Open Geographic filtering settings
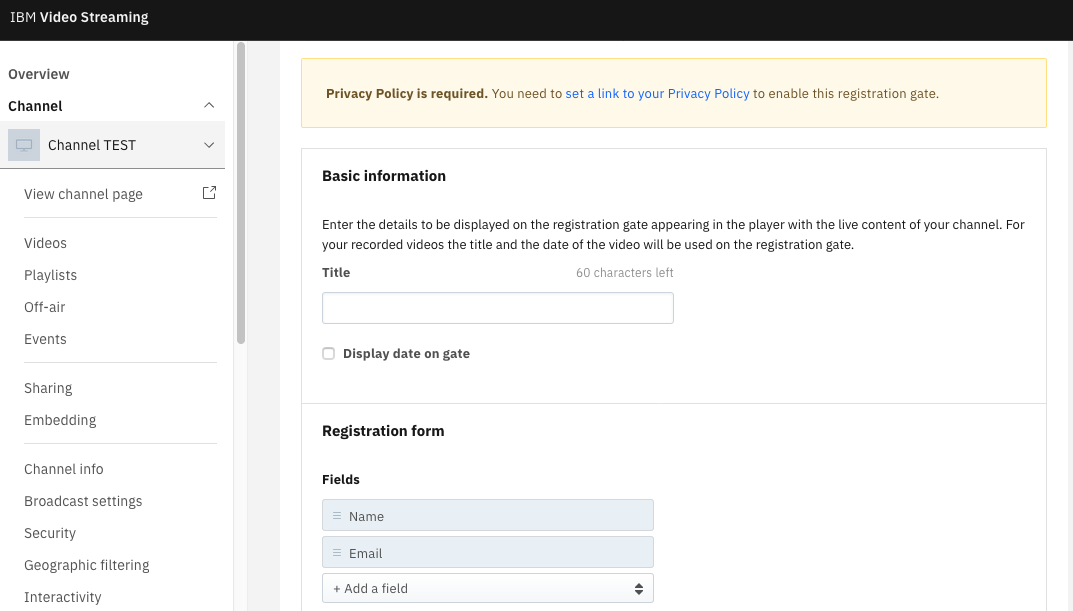 tap(87, 566)
